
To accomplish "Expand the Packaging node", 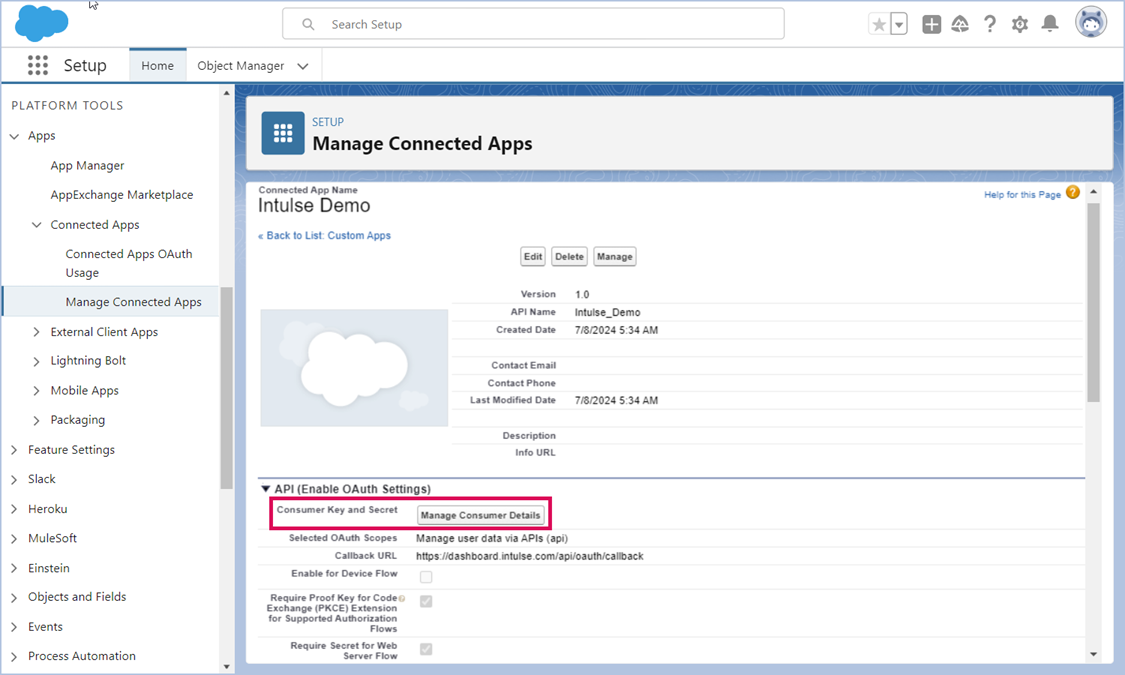I will click(x=37, y=420).
